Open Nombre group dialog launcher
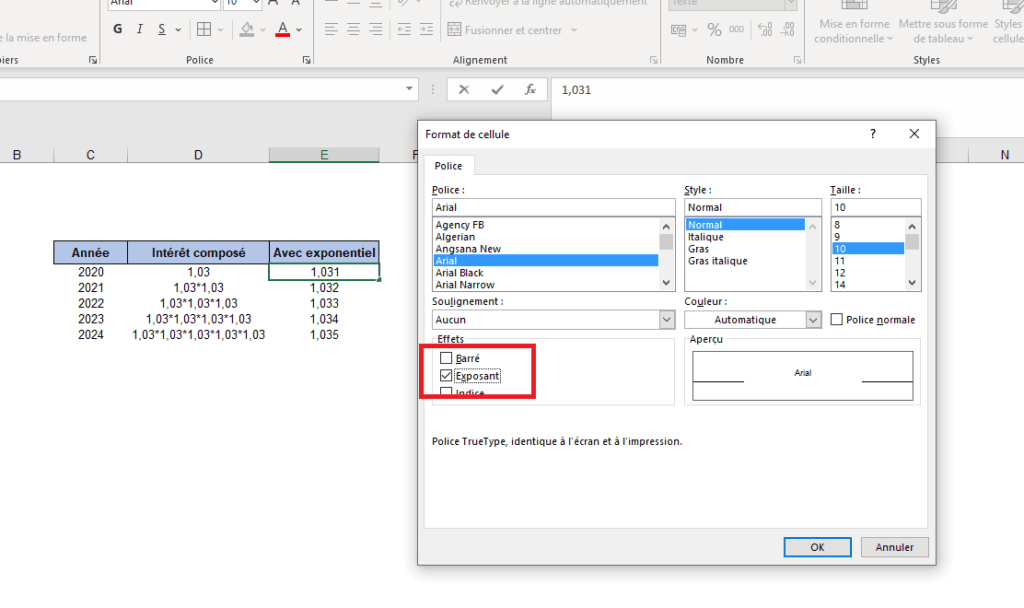Screen dimensions: 1024x608 [797, 60]
